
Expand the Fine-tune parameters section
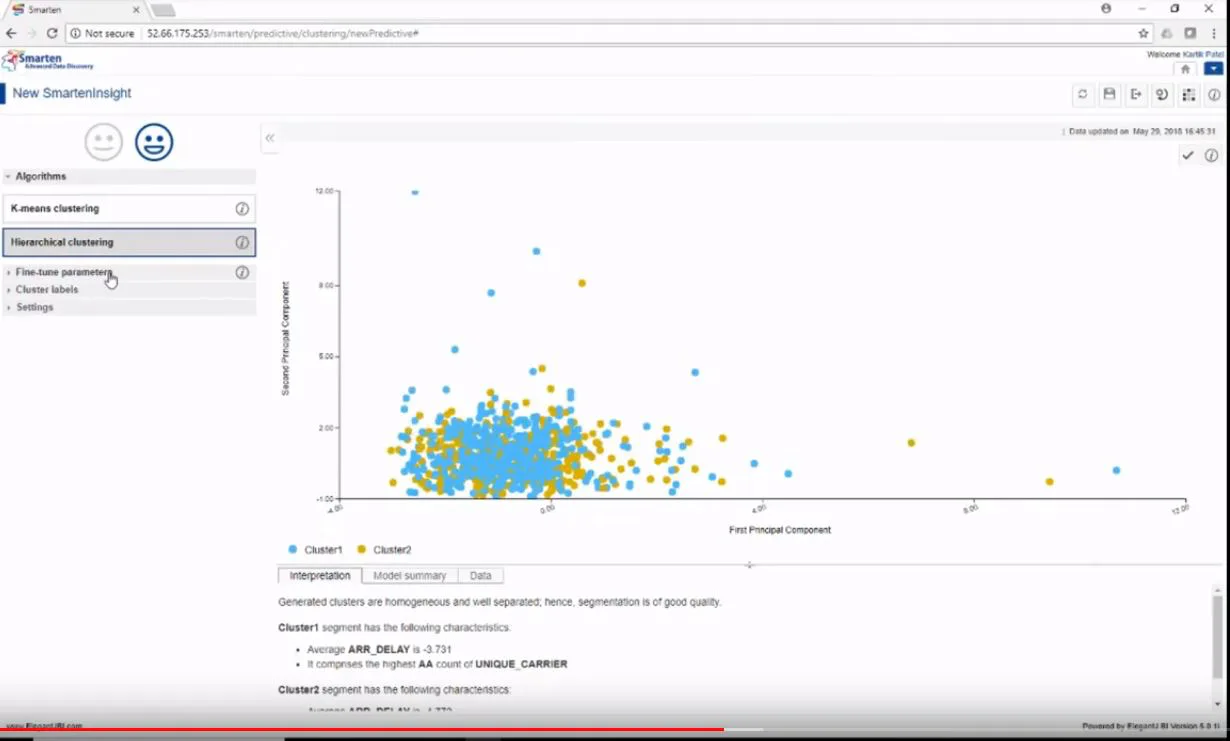(x=64, y=272)
